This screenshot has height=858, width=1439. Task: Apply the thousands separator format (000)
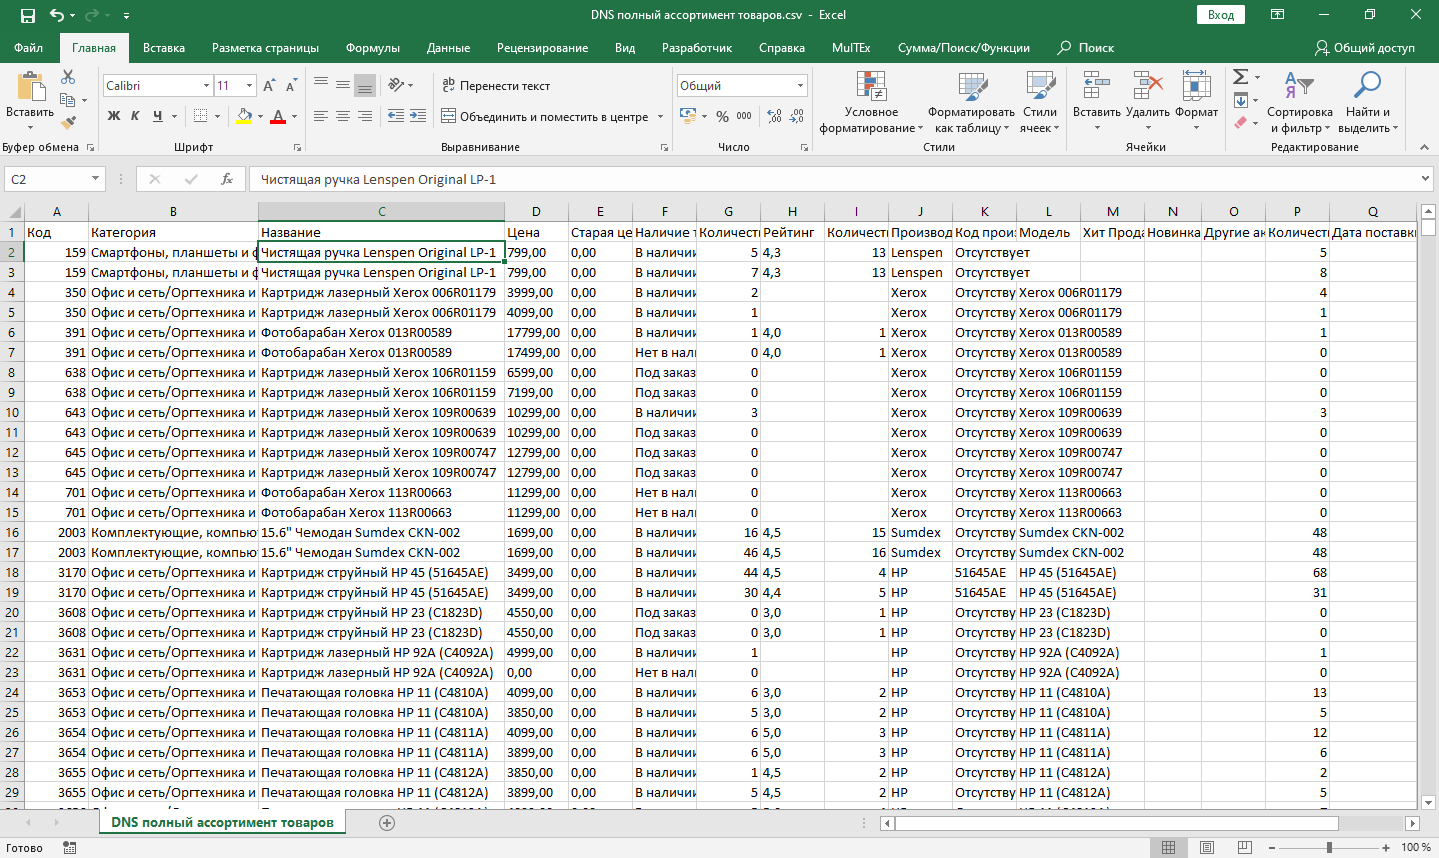pos(744,116)
